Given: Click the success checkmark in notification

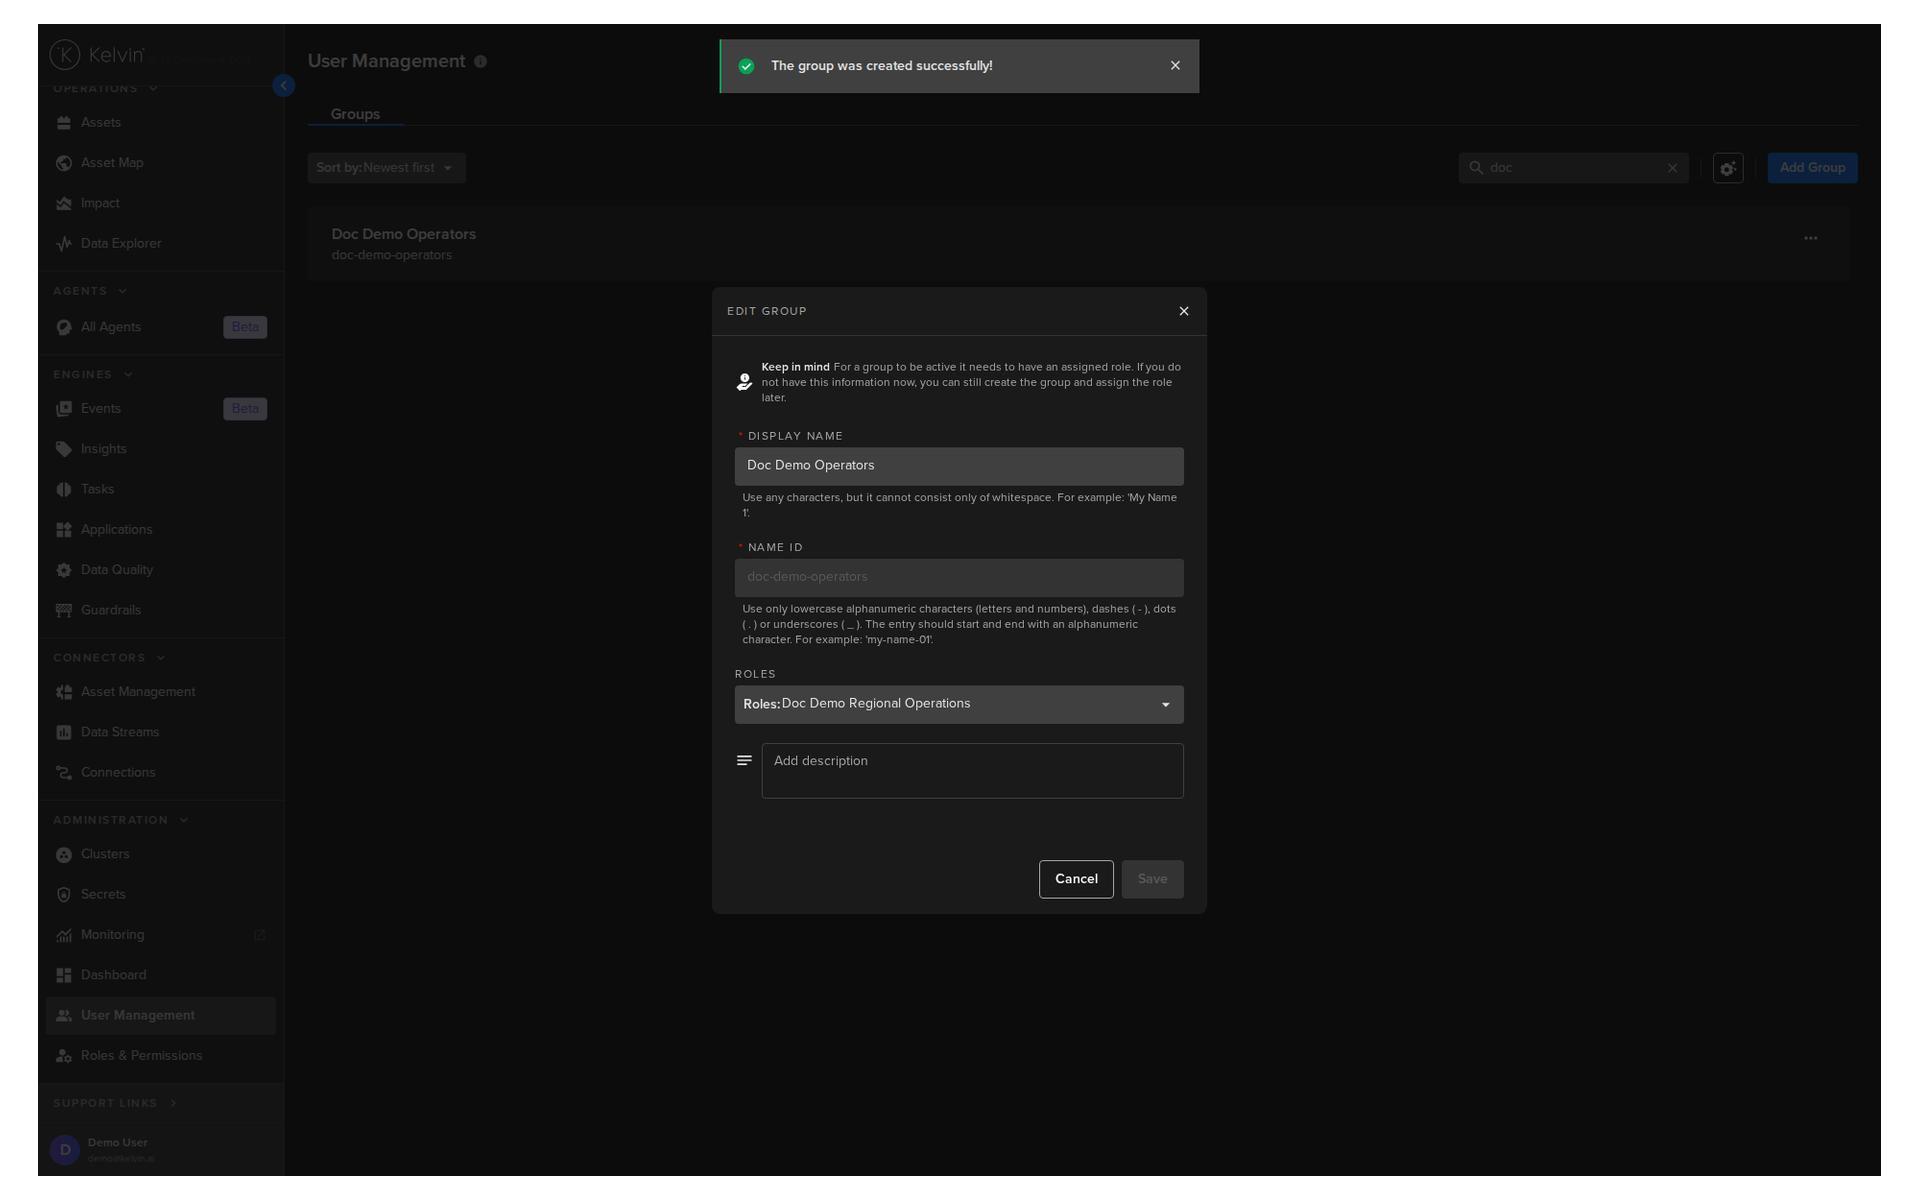Looking at the screenshot, I should 746,66.
